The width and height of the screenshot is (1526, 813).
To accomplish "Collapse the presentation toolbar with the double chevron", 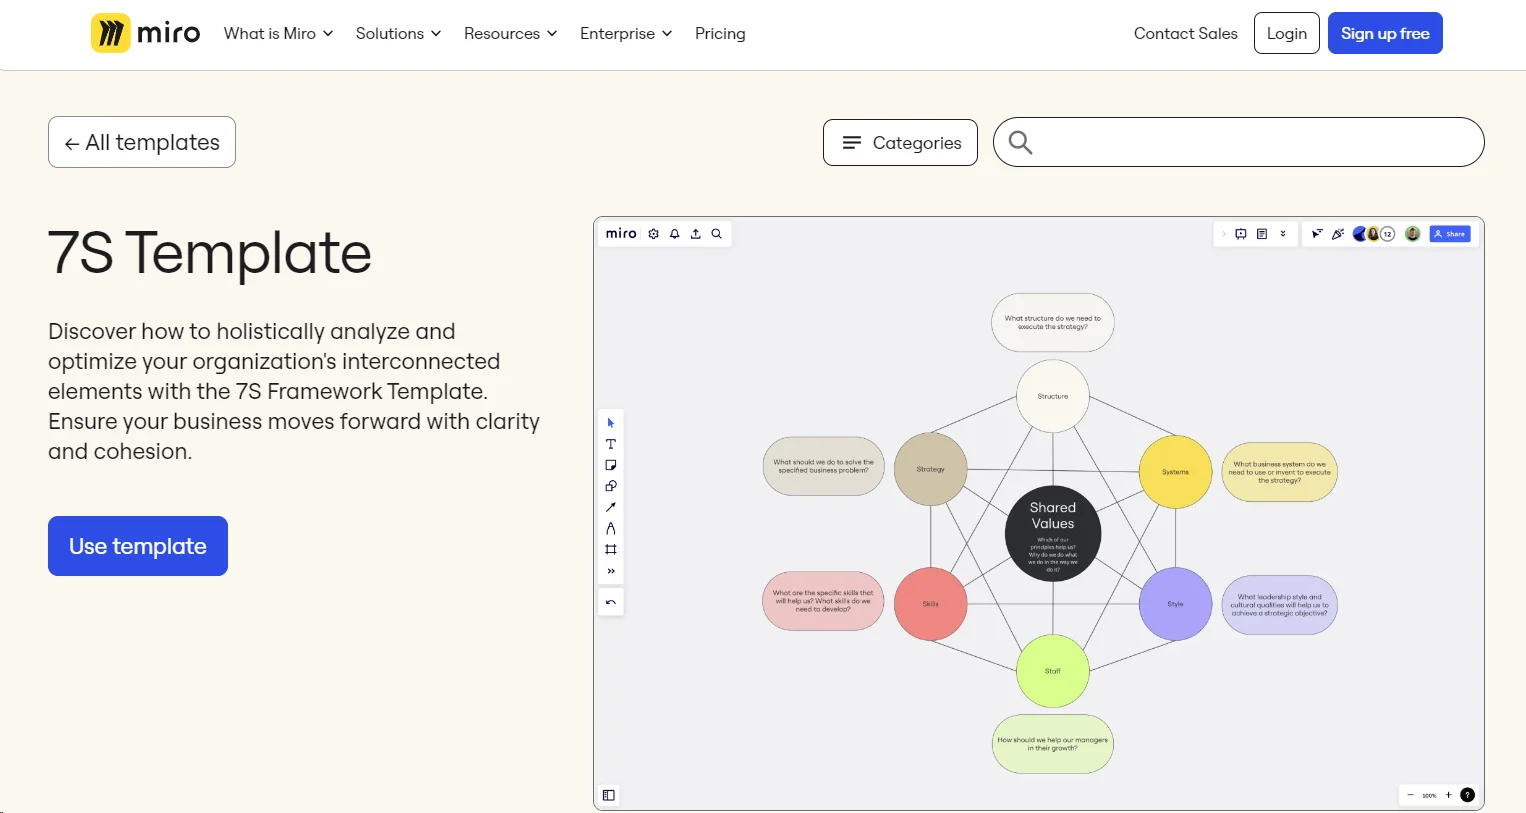I will click(x=1283, y=233).
